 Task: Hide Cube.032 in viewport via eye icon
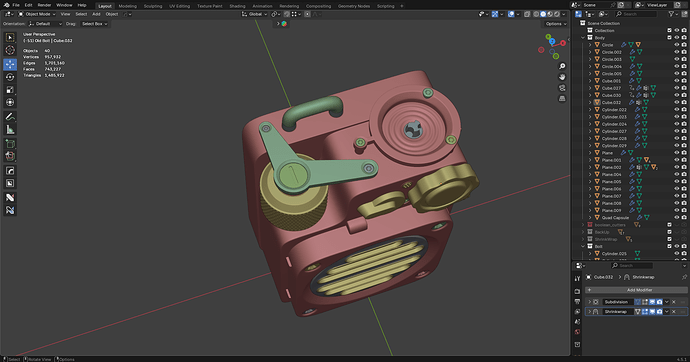677,102
